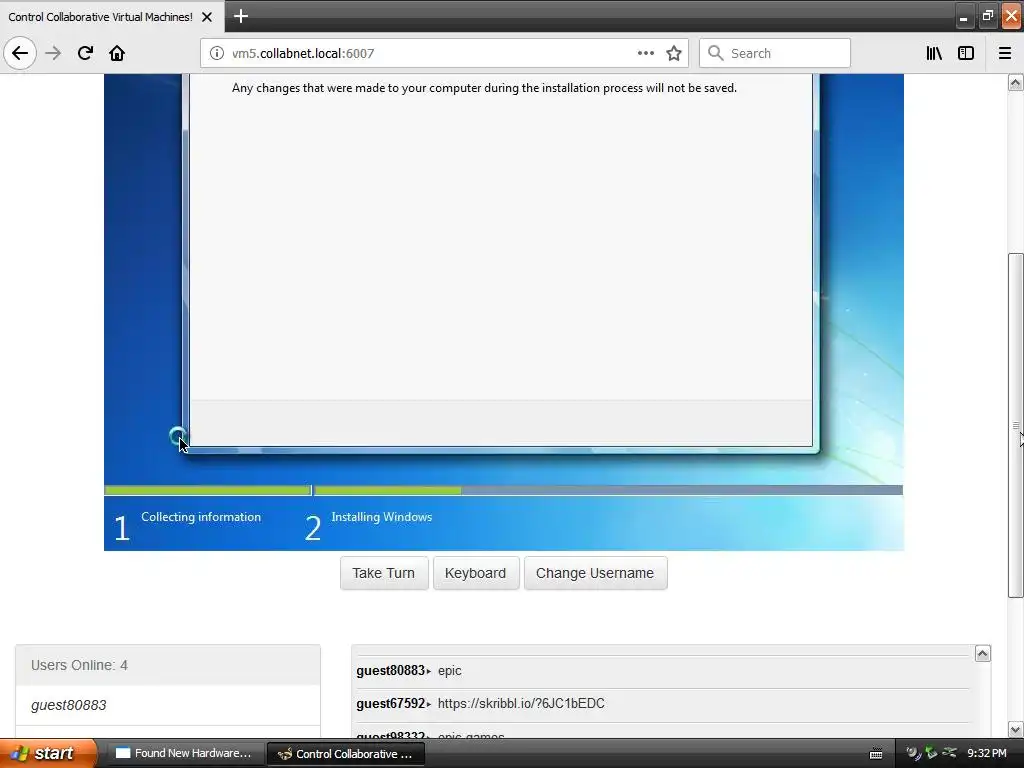Click the keyboard icon in system tray
1024x768 pixels.
coord(876,754)
